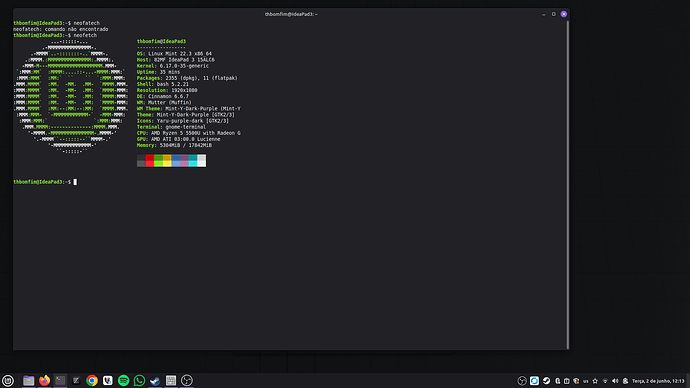Screen dimensions: 690x388
Task: Click the 'Uptime: 35 mins' line
Action: pos(158,72)
